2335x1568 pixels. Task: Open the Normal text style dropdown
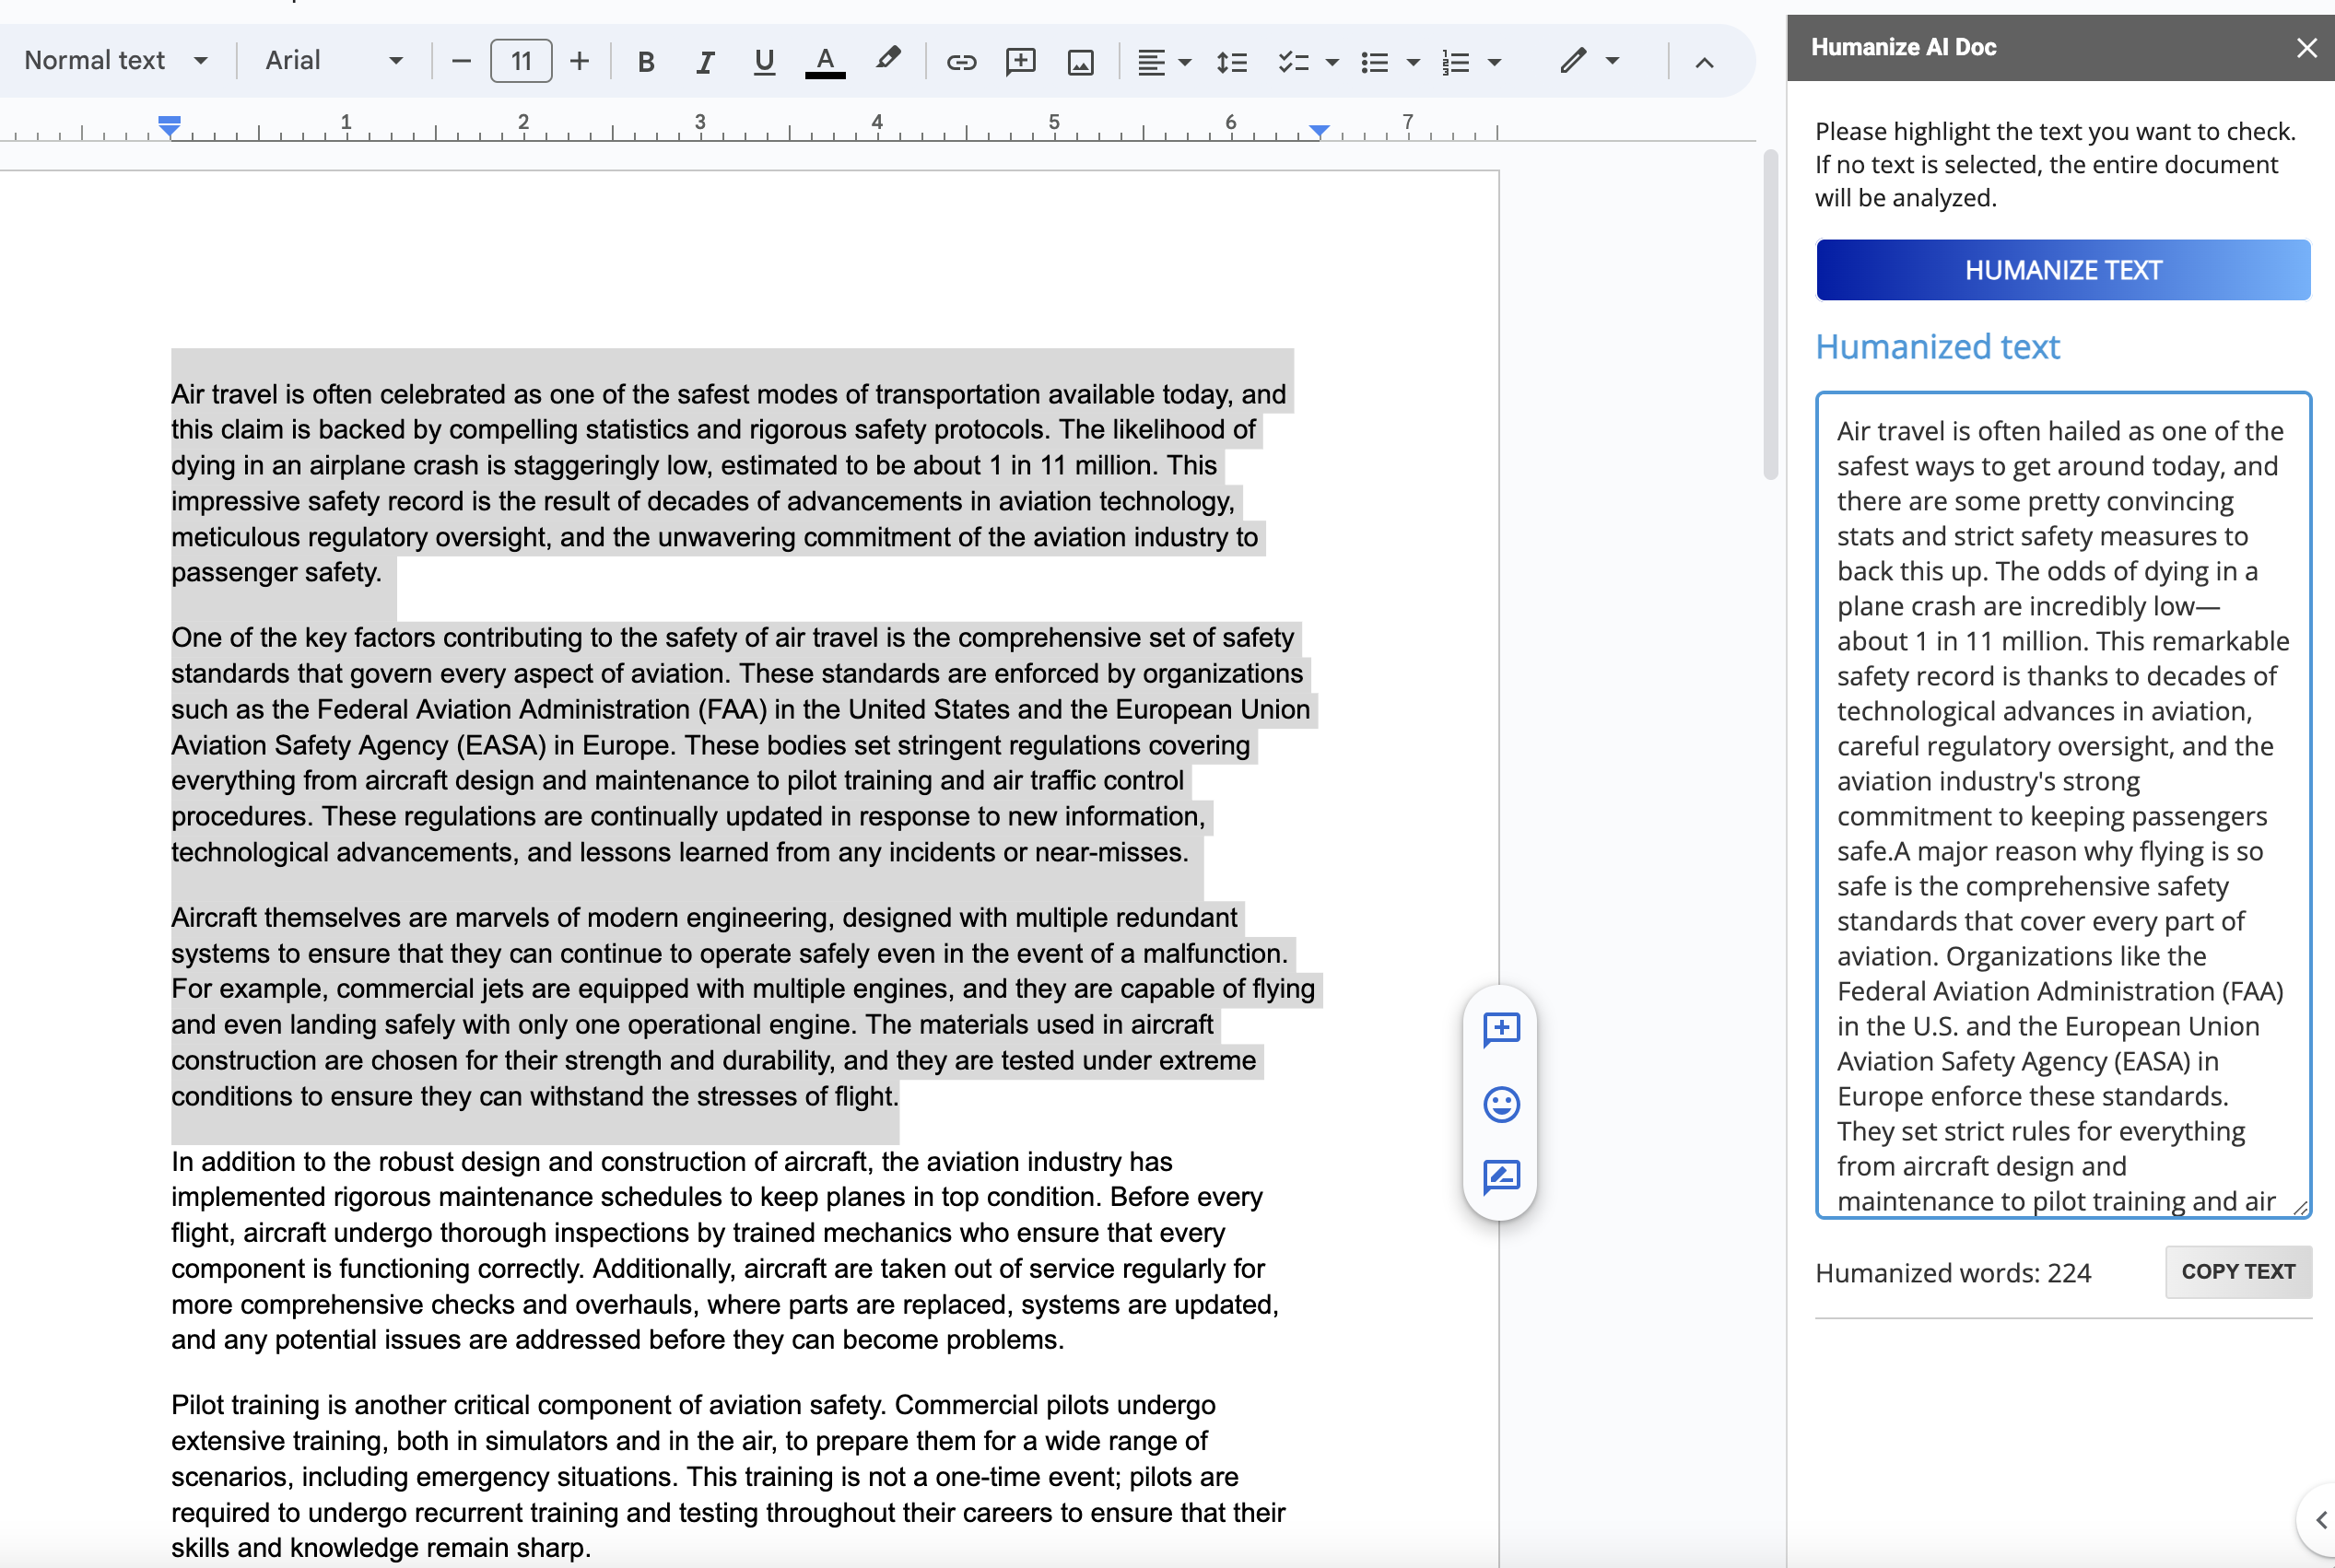point(116,61)
